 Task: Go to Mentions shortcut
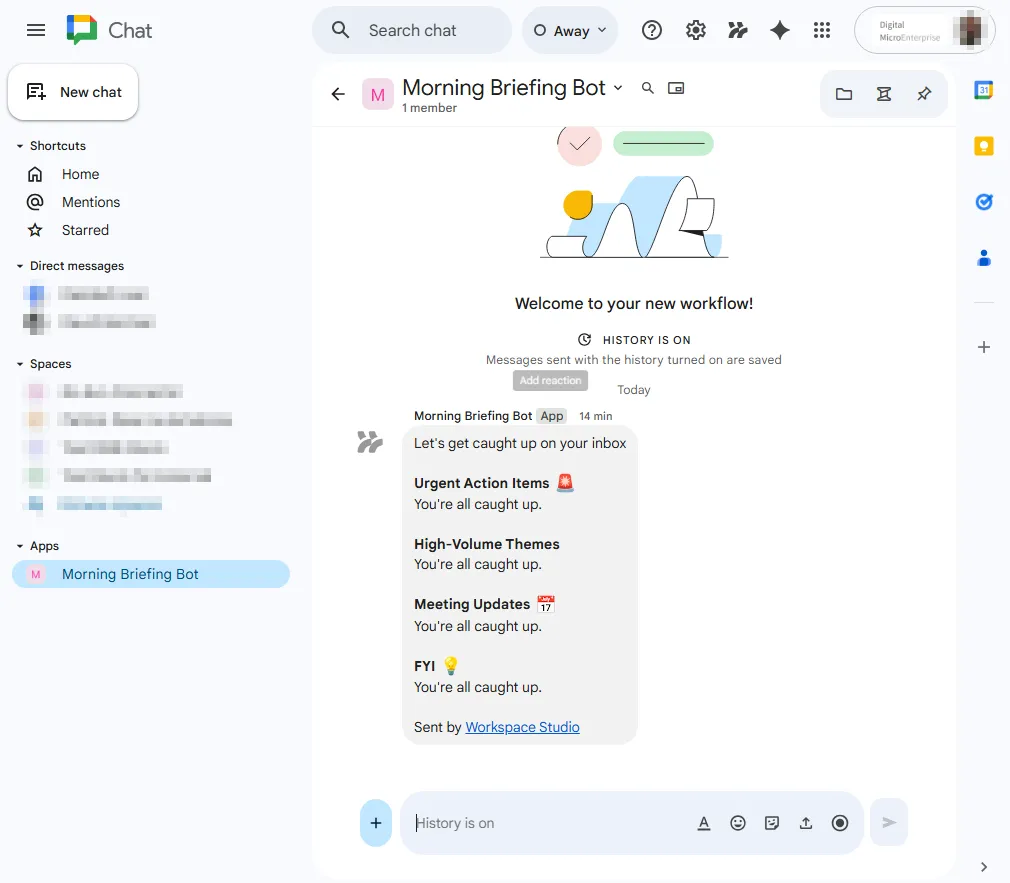tap(90, 202)
